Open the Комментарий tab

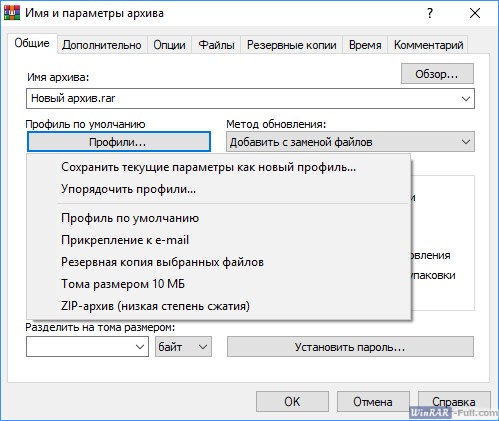tap(428, 45)
